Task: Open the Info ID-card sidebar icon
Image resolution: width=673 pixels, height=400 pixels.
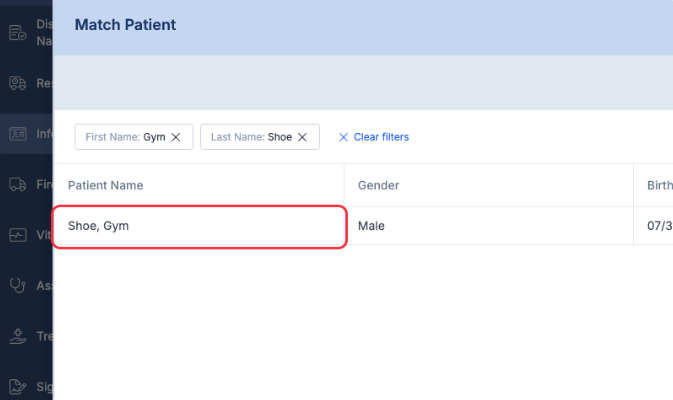Action: coord(18,133)
